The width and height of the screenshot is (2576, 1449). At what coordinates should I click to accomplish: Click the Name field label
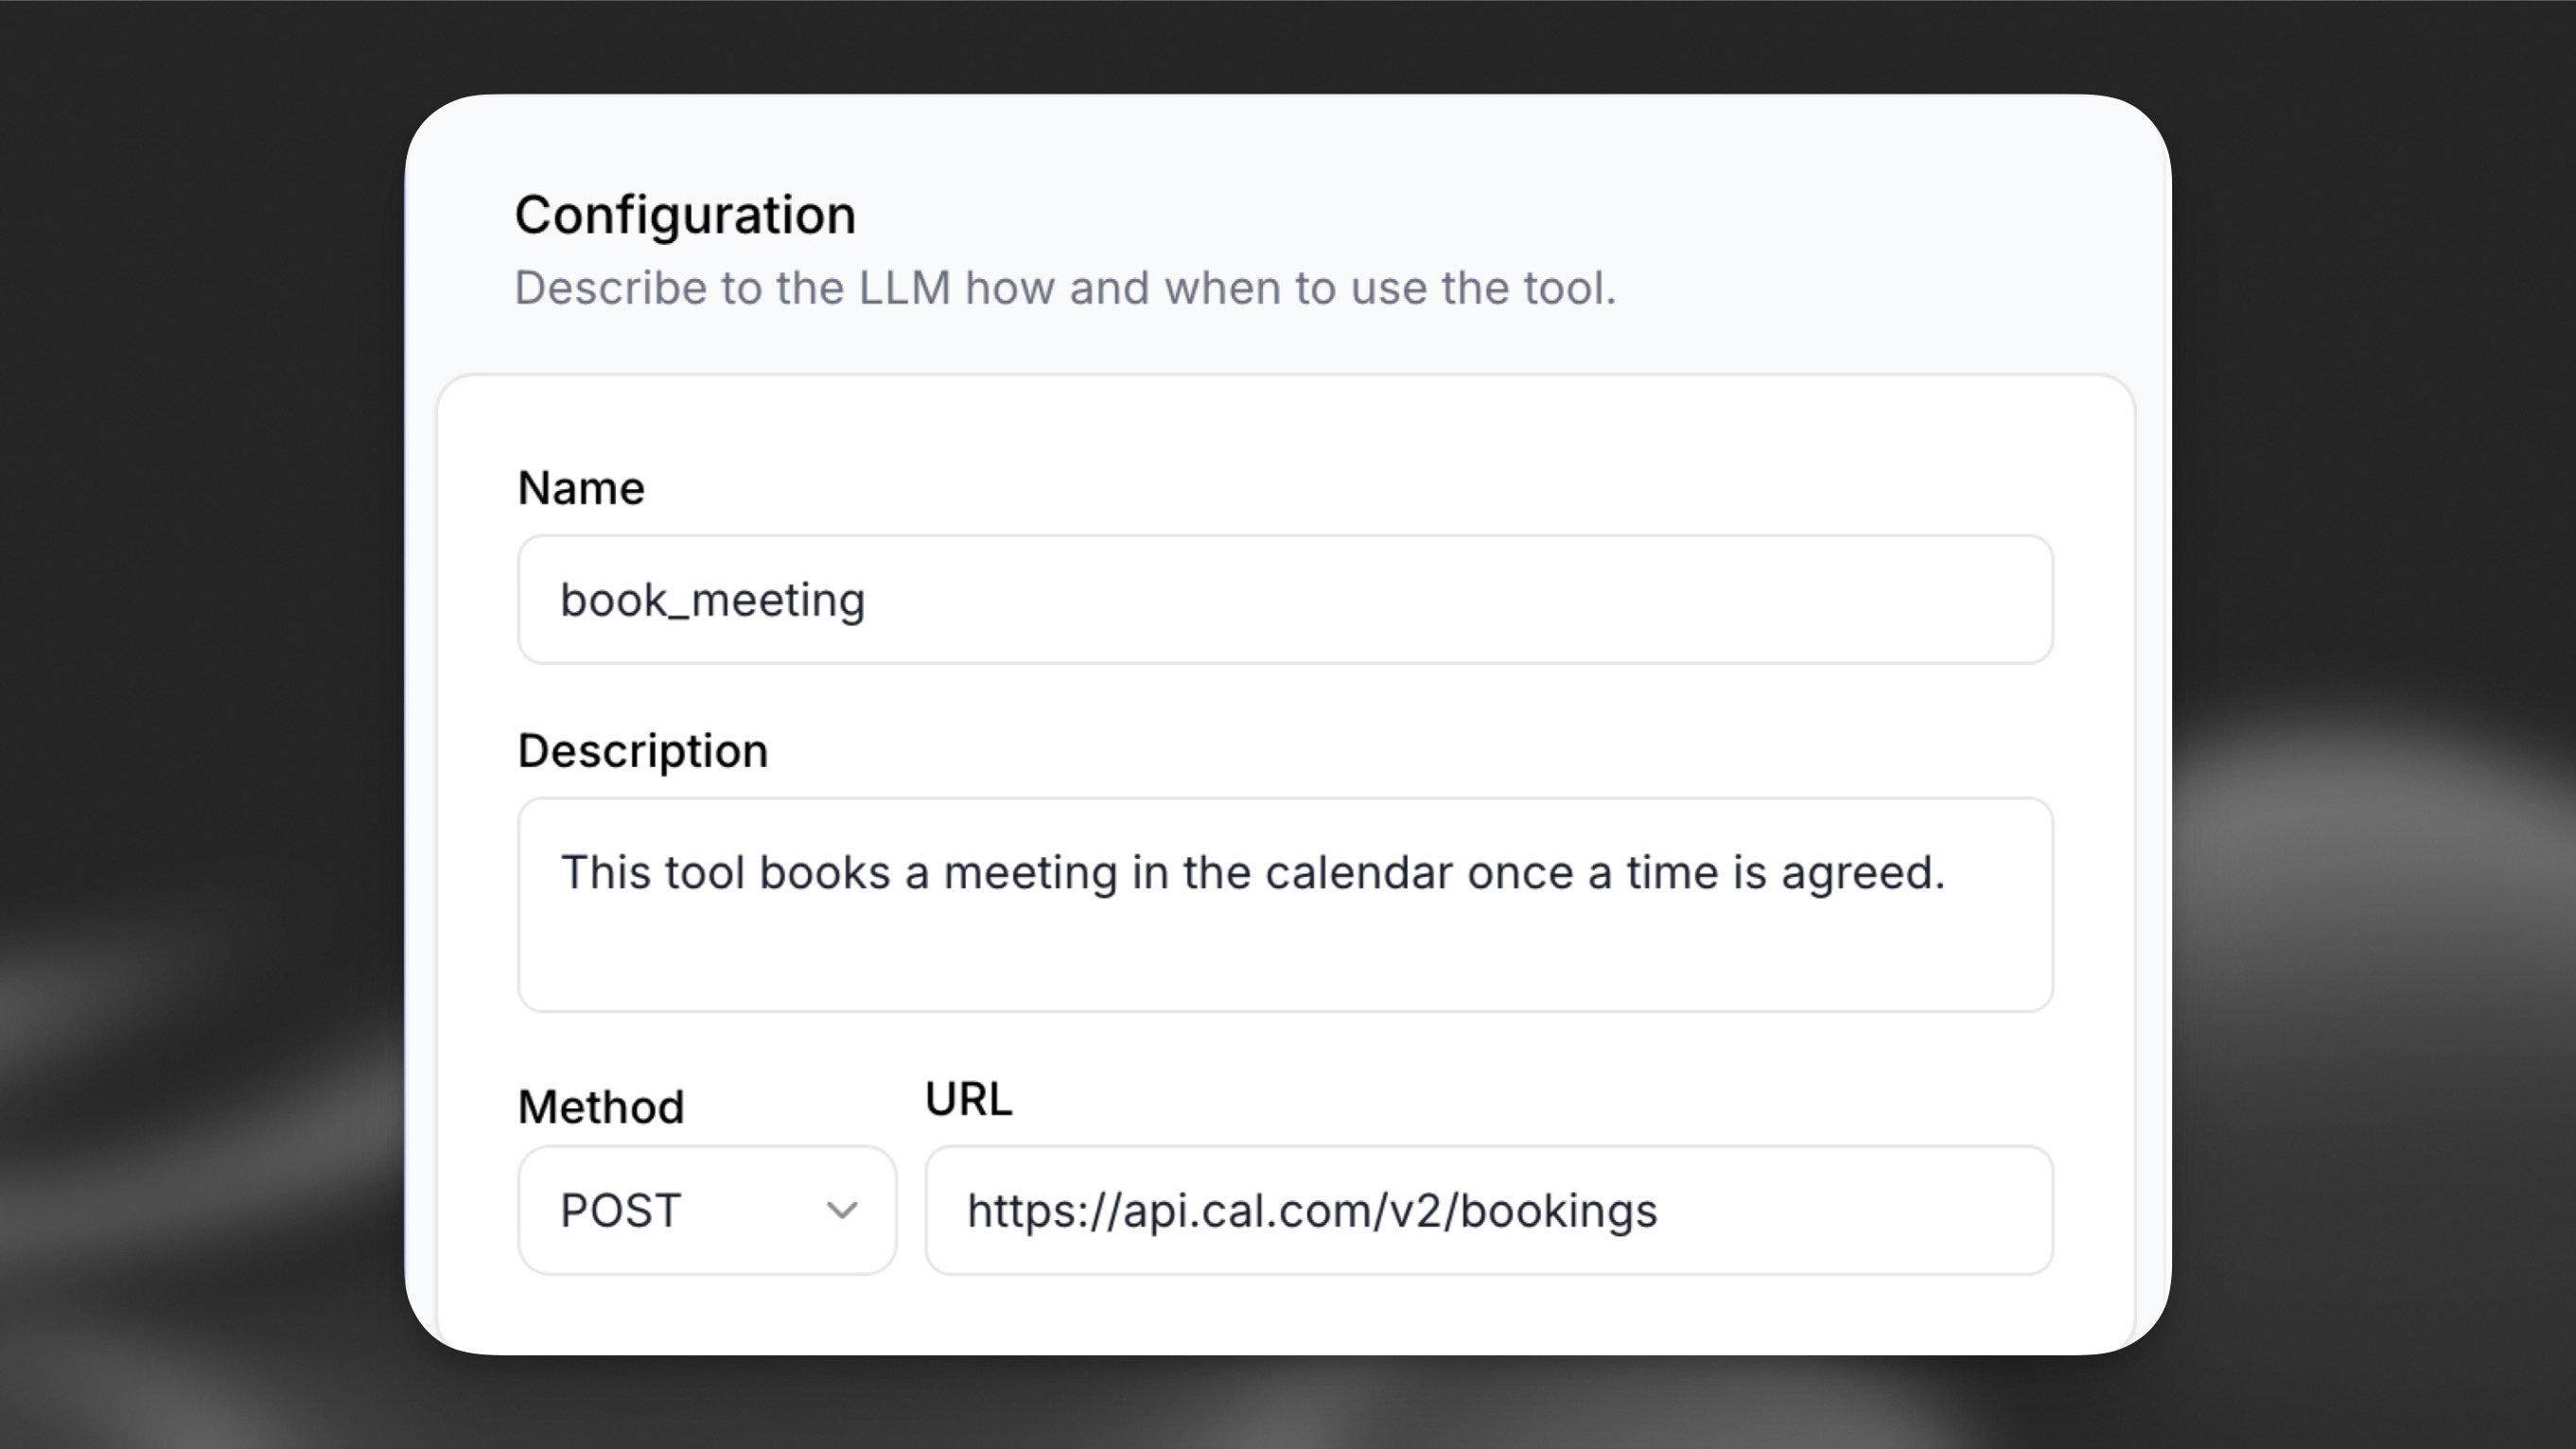pos(580,487)
